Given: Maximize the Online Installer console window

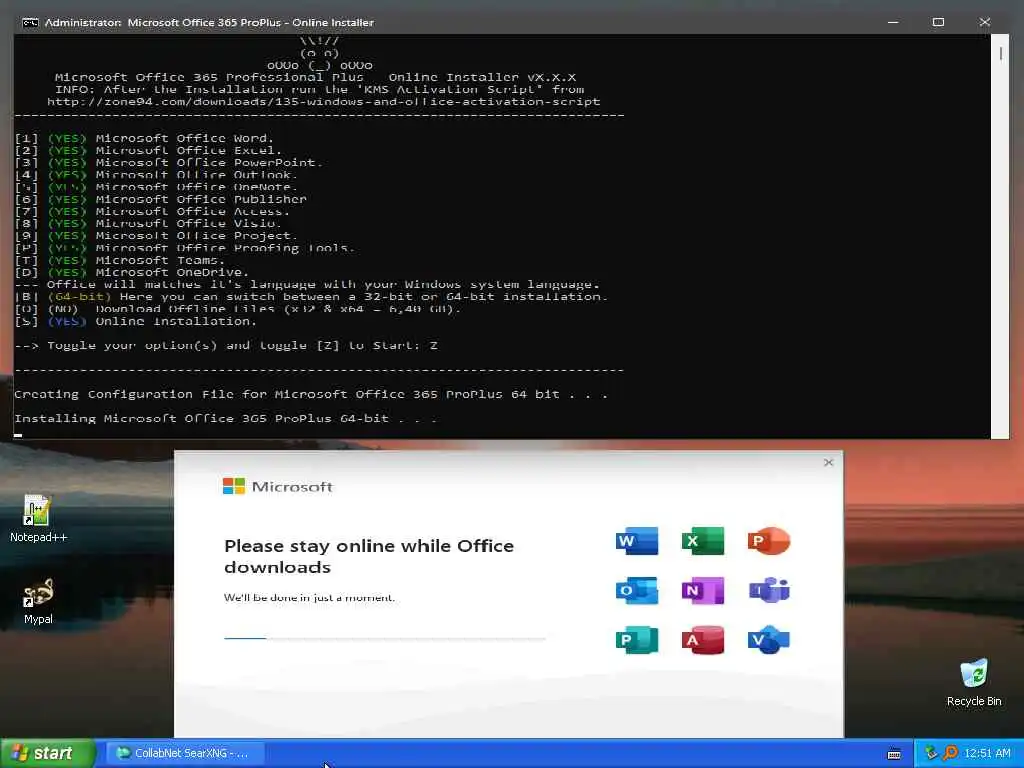Looking at the screenshot, I should pyautogui.click(x=938, y=22).
